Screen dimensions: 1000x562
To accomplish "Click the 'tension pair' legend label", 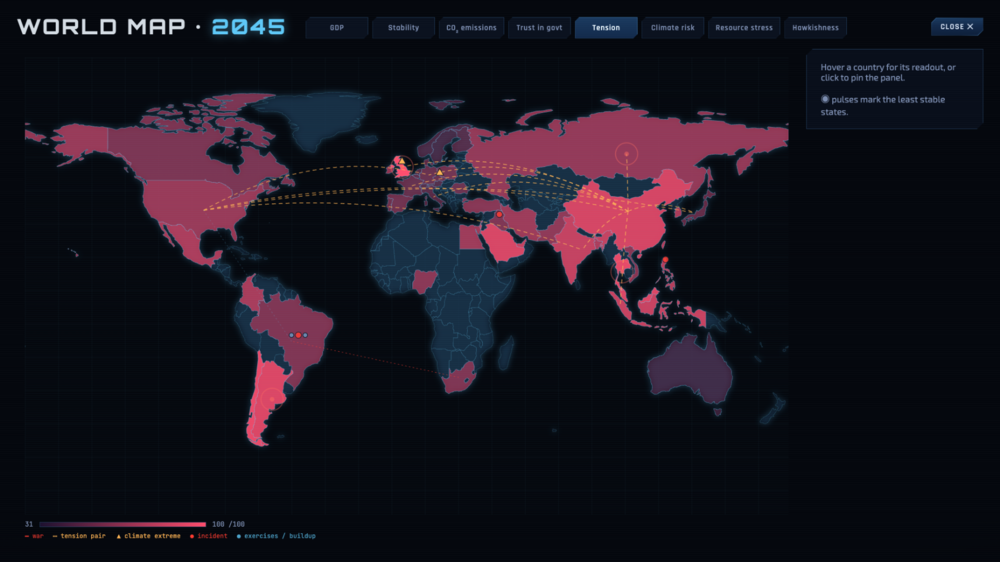I will point(83,536).
